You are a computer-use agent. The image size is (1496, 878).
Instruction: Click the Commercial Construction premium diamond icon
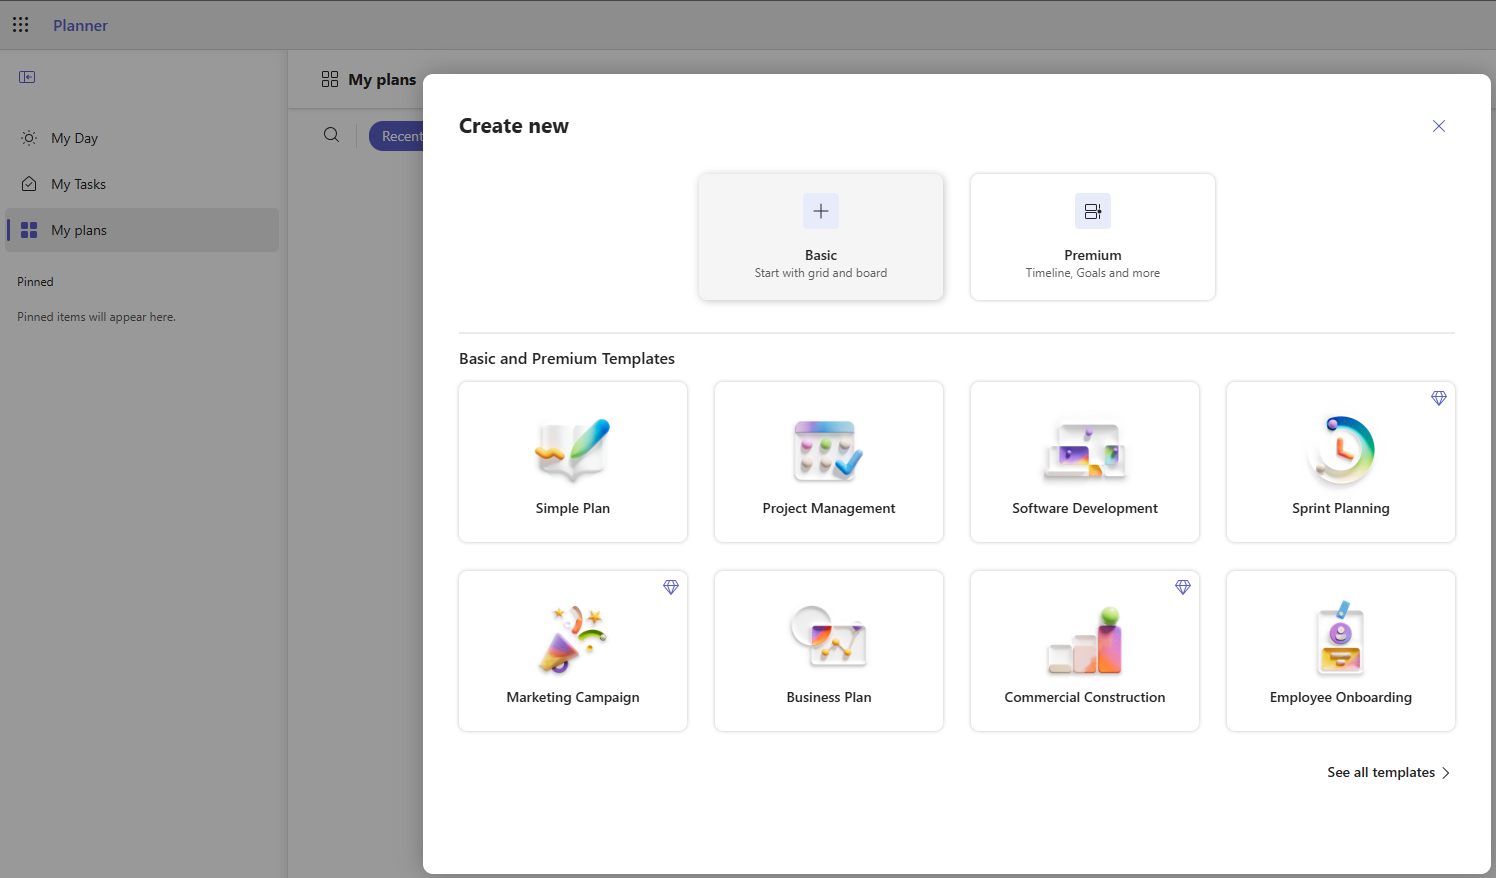click(1182, 587)
